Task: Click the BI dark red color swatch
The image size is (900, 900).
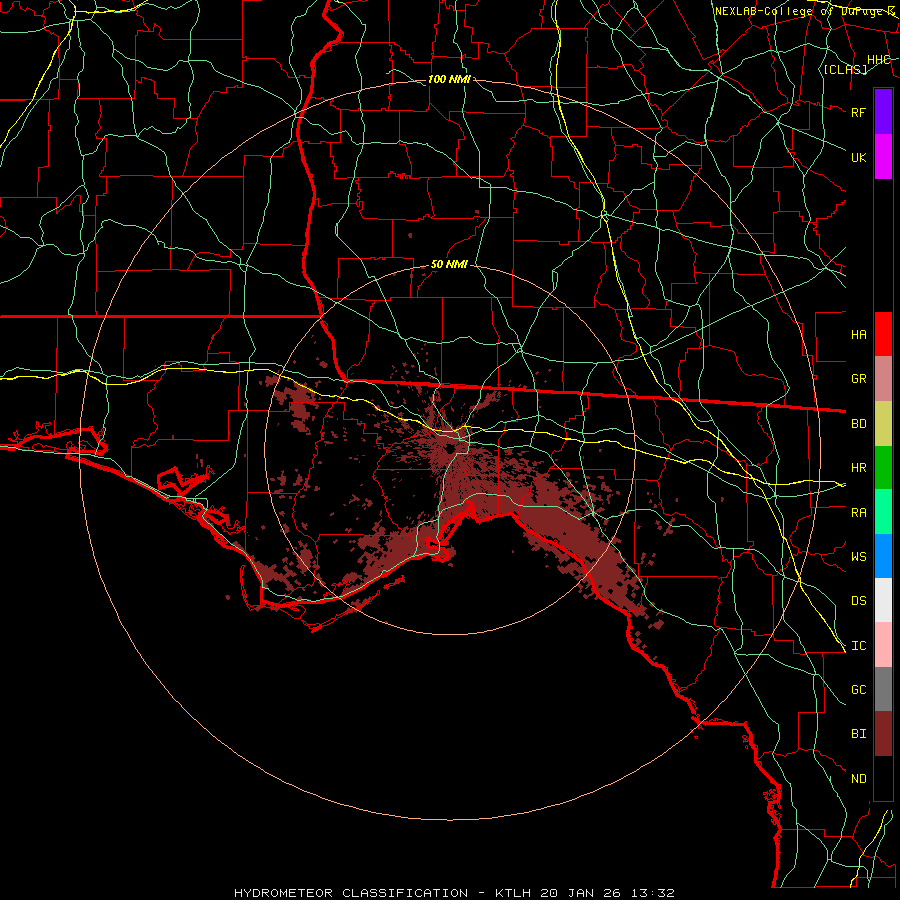Action: (883, 734)
